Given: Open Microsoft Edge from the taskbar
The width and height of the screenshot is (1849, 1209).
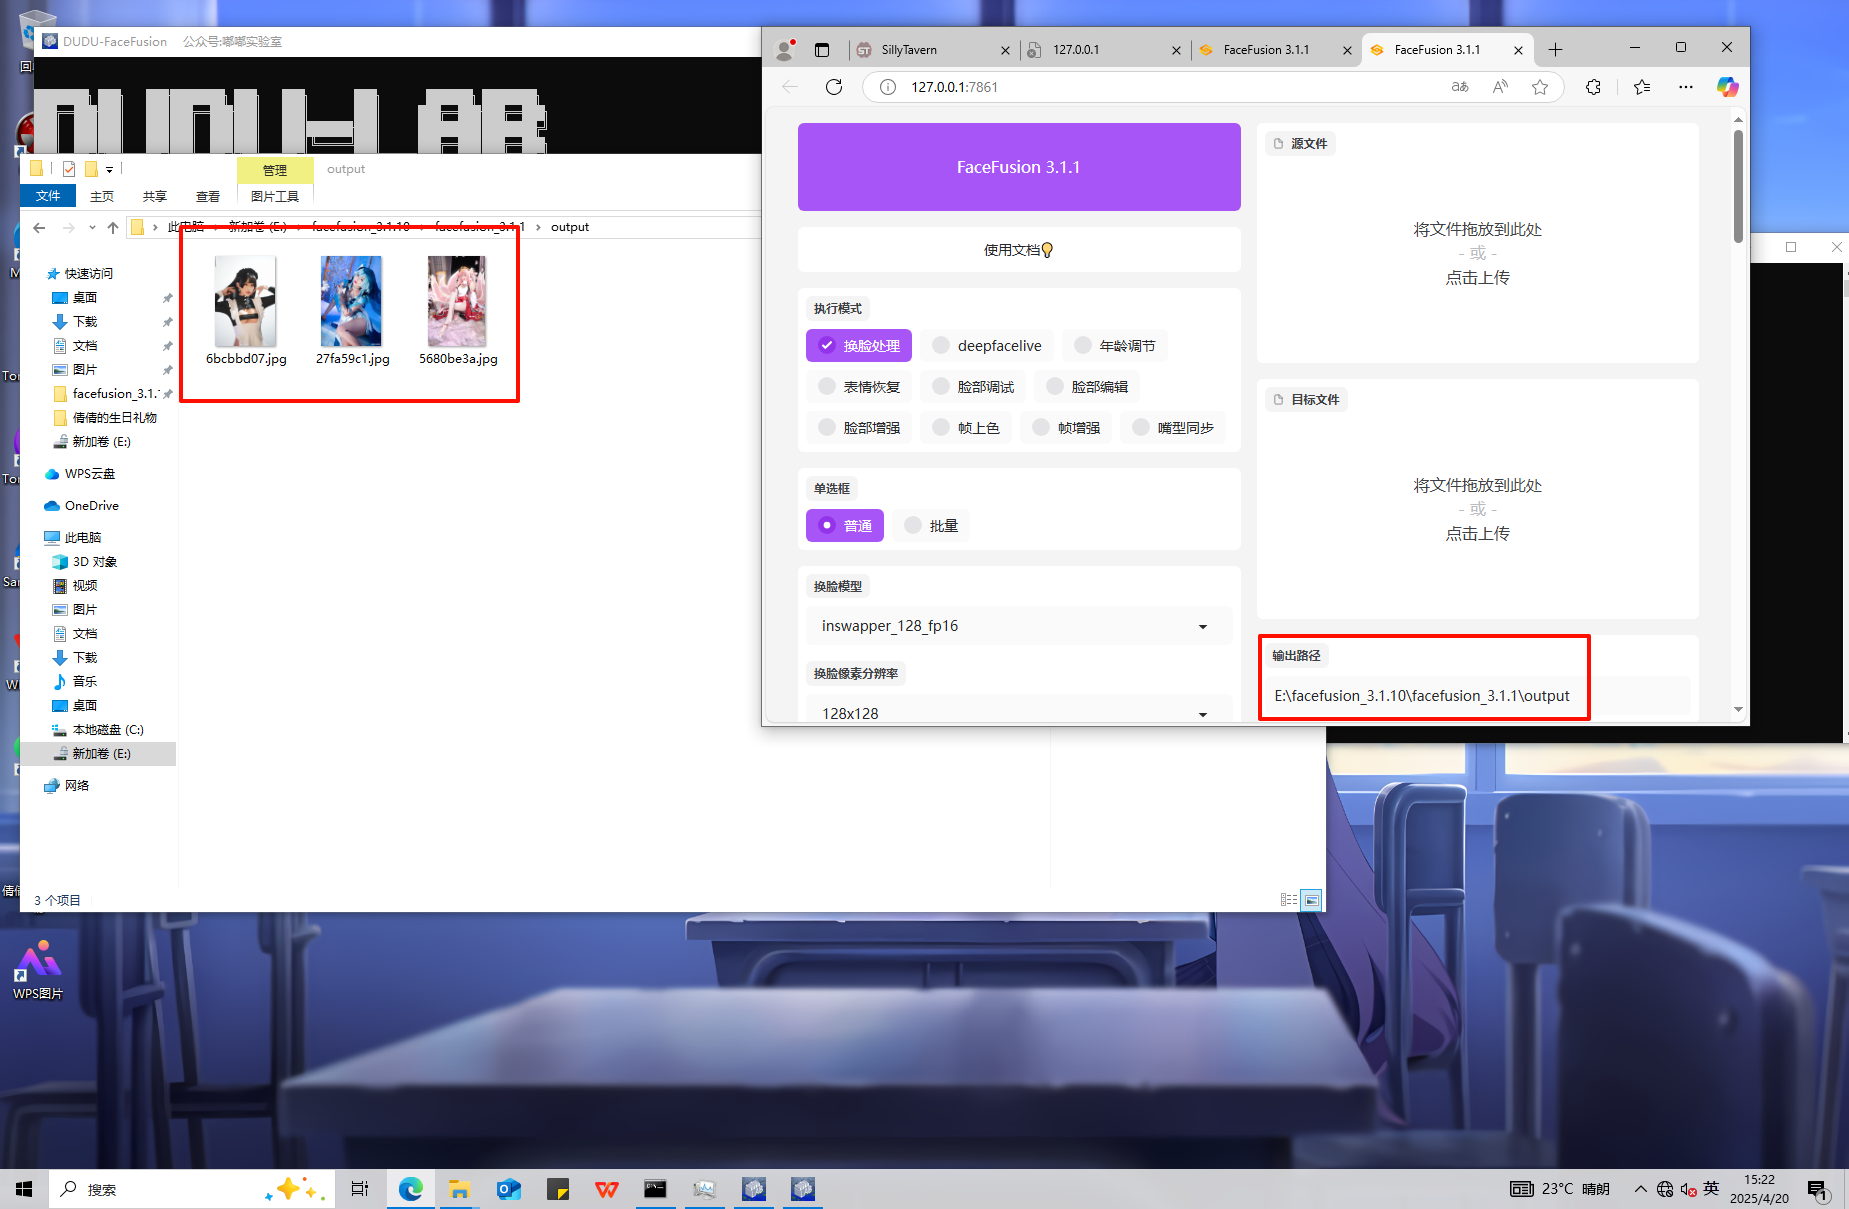Looking at the screenshot, I should tap(411, 1189).
